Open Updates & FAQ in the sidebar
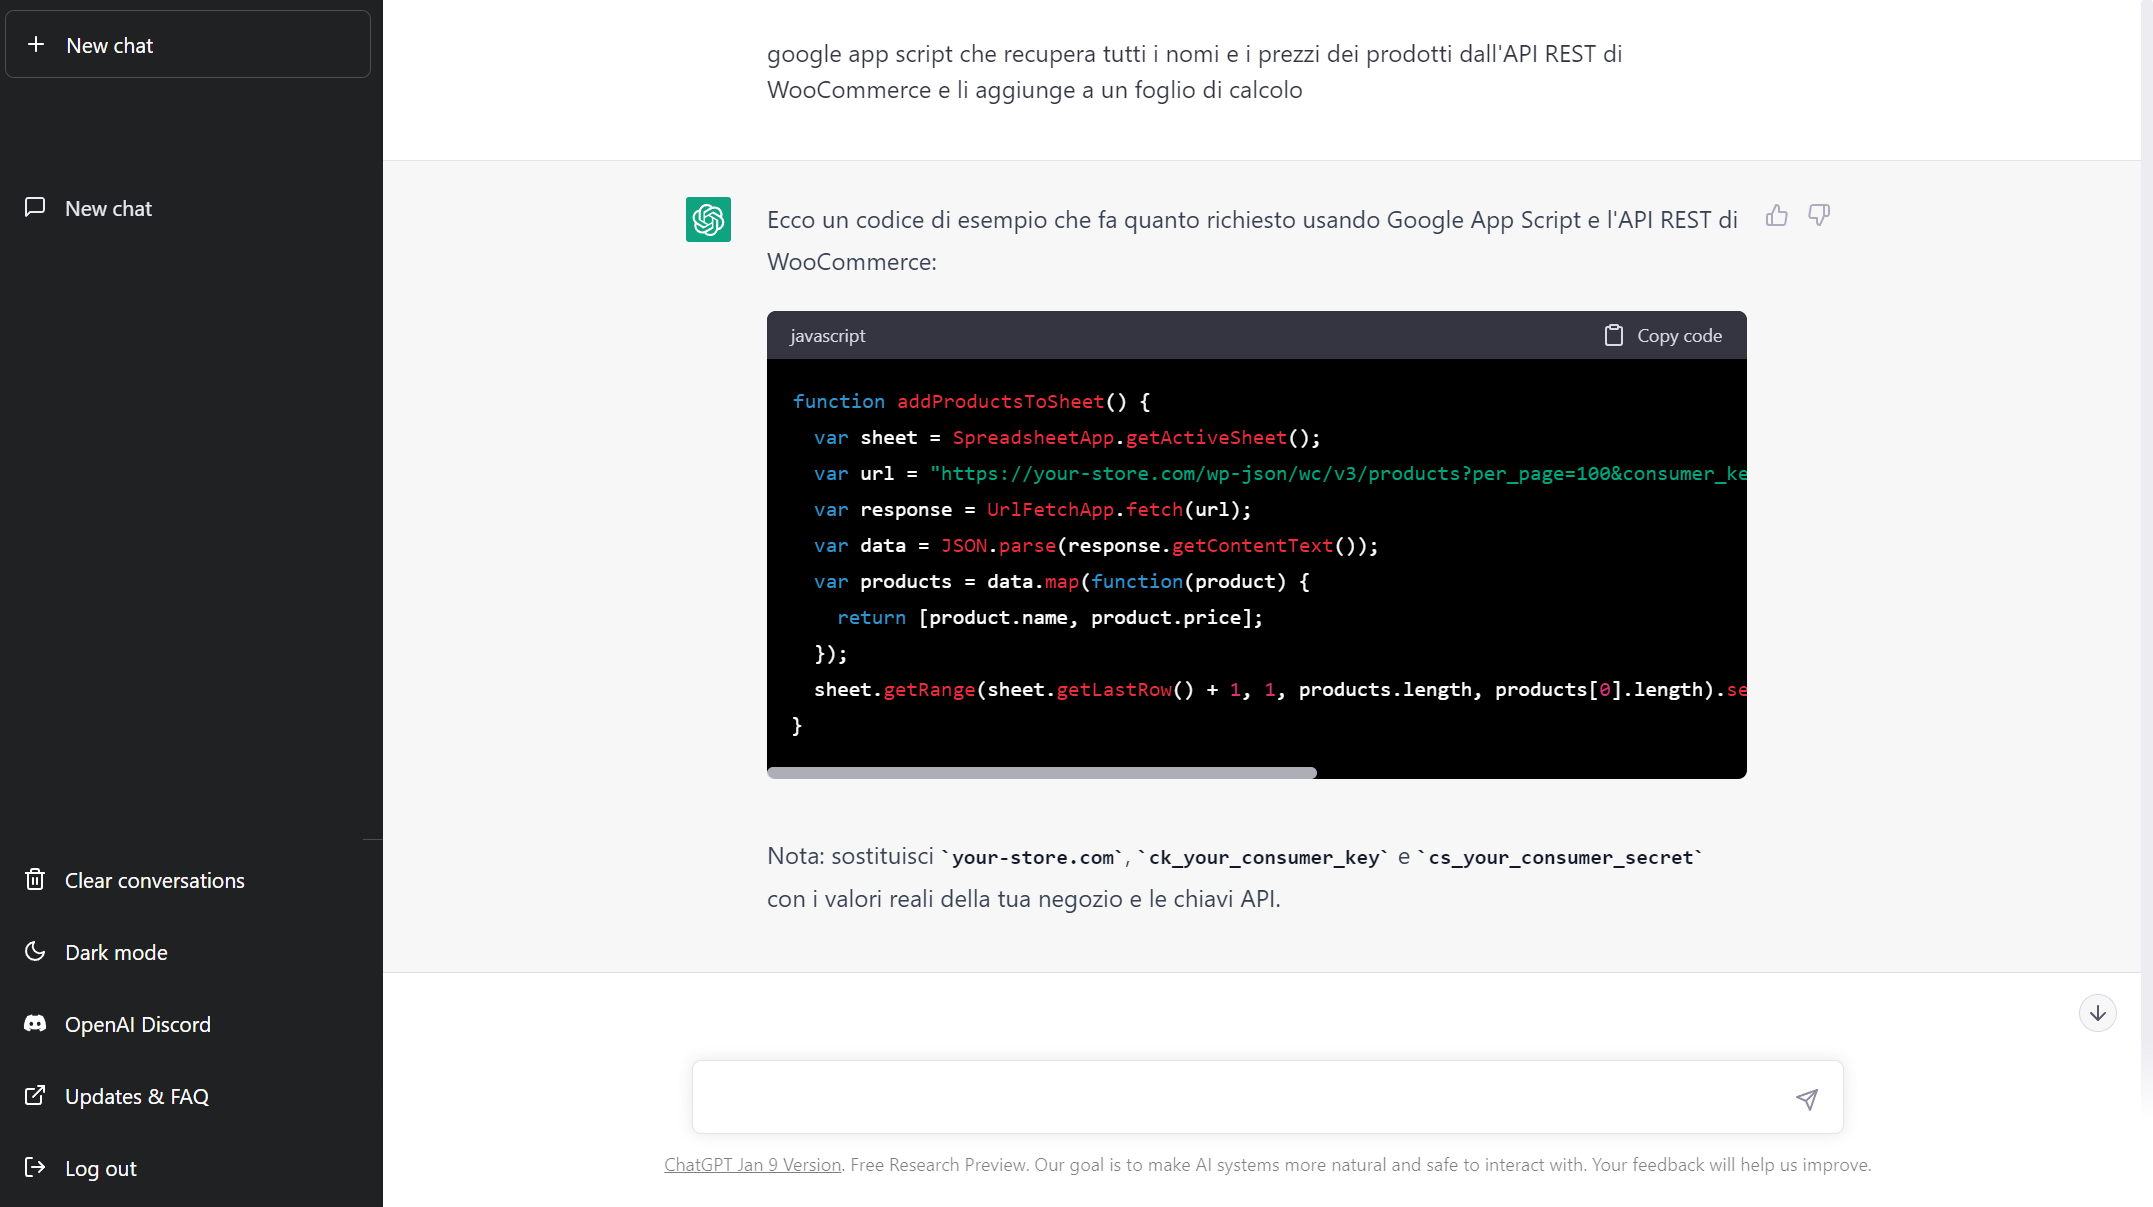This screenshot has width=2153, height=1207. (x=136, y=1096)
